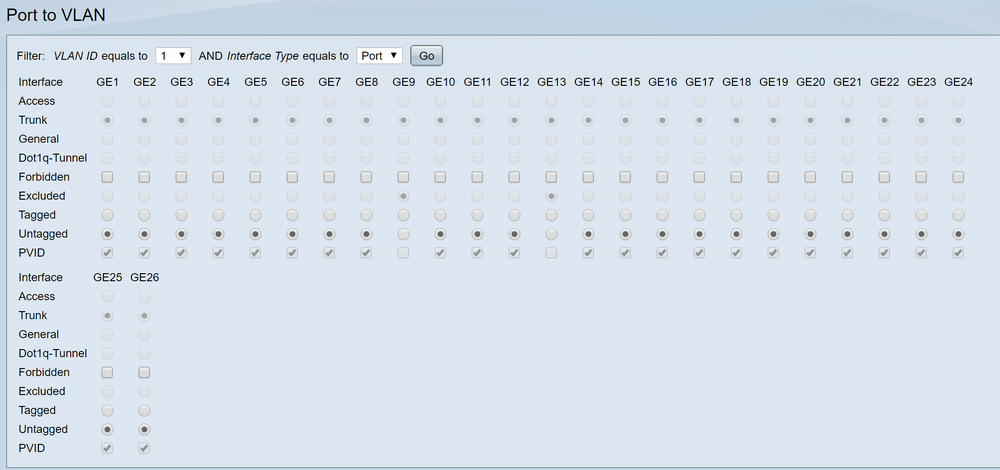Enable Forbidden for port GE26
Image resolution: width=1000 pixels, height=470 pixels.
tap(145, 372)
